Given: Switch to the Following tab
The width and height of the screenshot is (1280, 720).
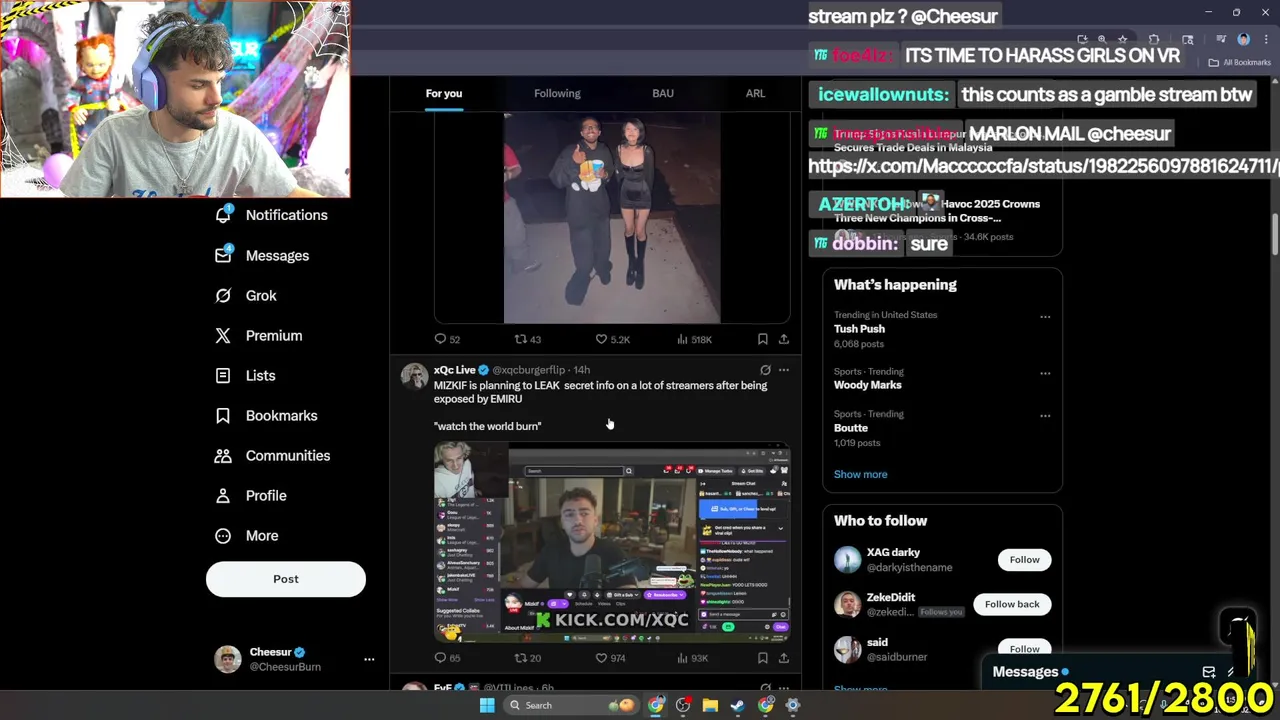Looking at the screenshot, I should (557, 93).
